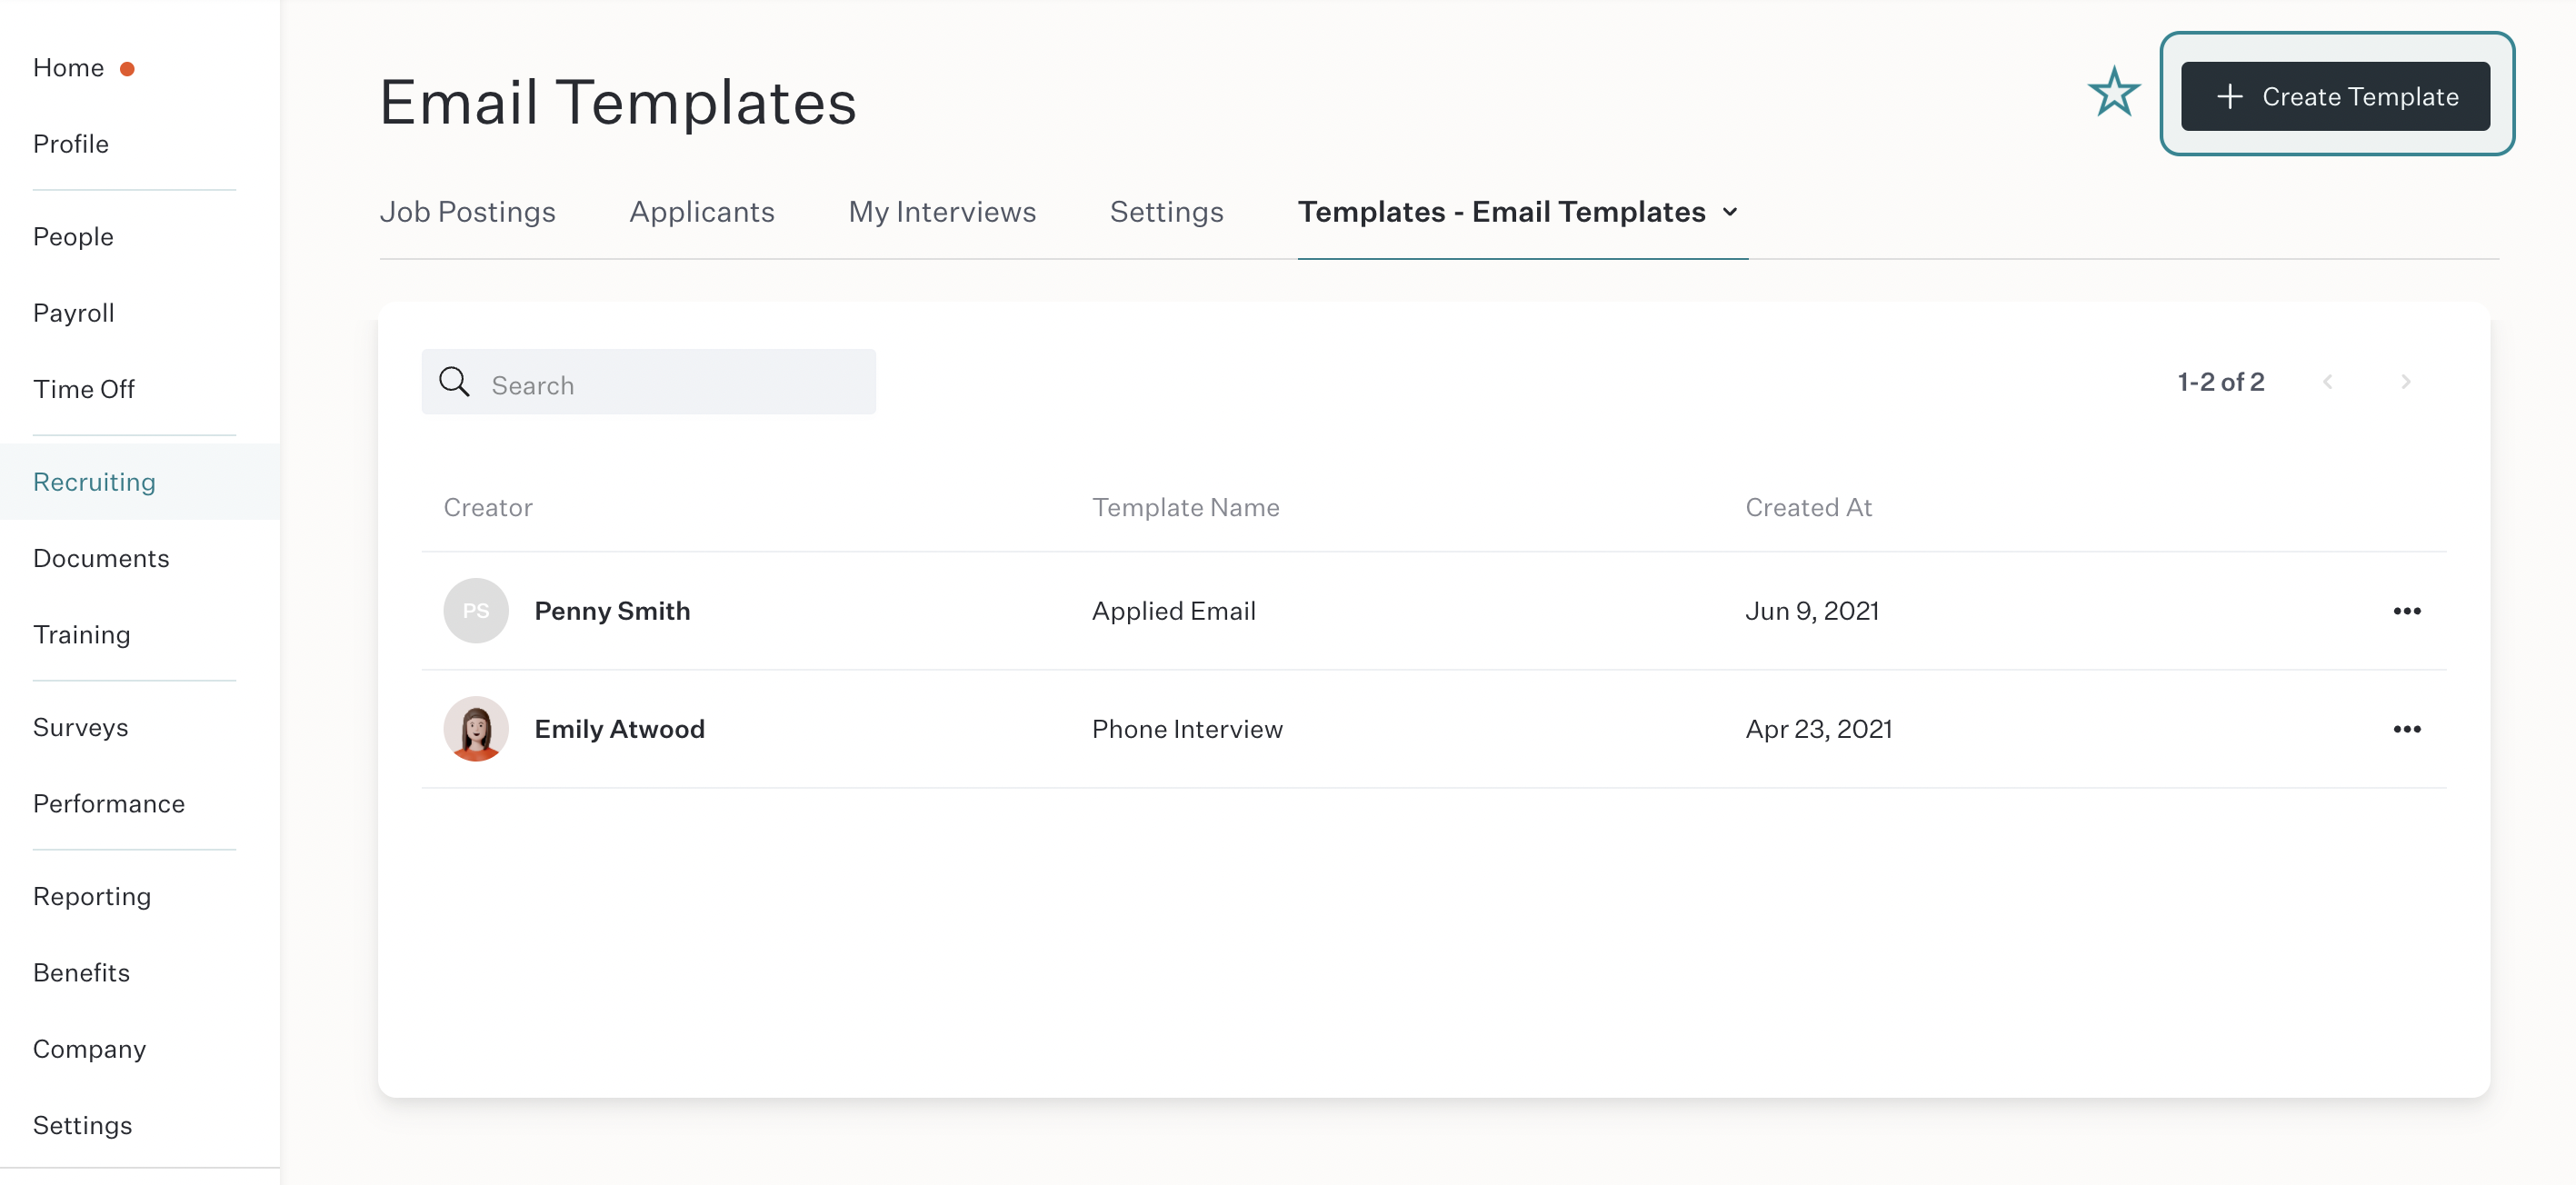Open Payroll in the sidebar

[74, 313]
